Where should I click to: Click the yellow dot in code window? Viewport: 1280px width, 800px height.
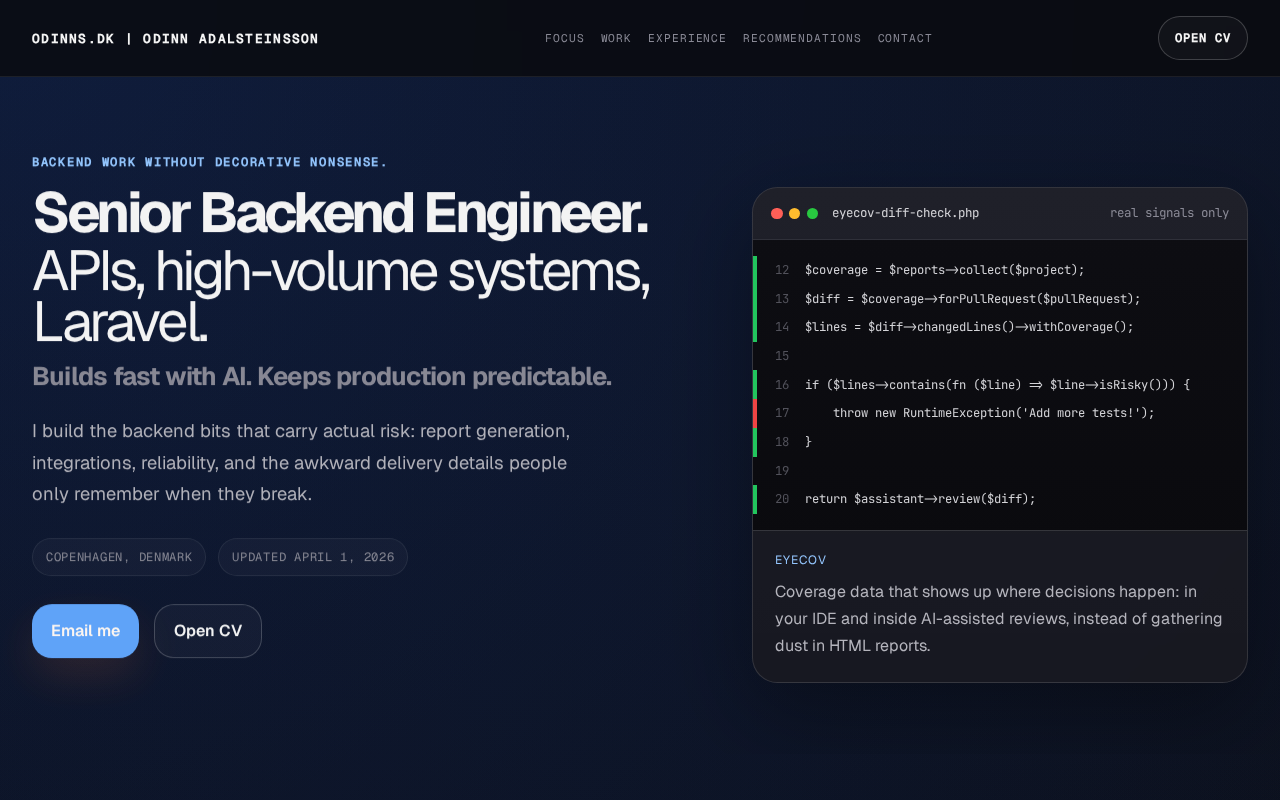[795, 213]
